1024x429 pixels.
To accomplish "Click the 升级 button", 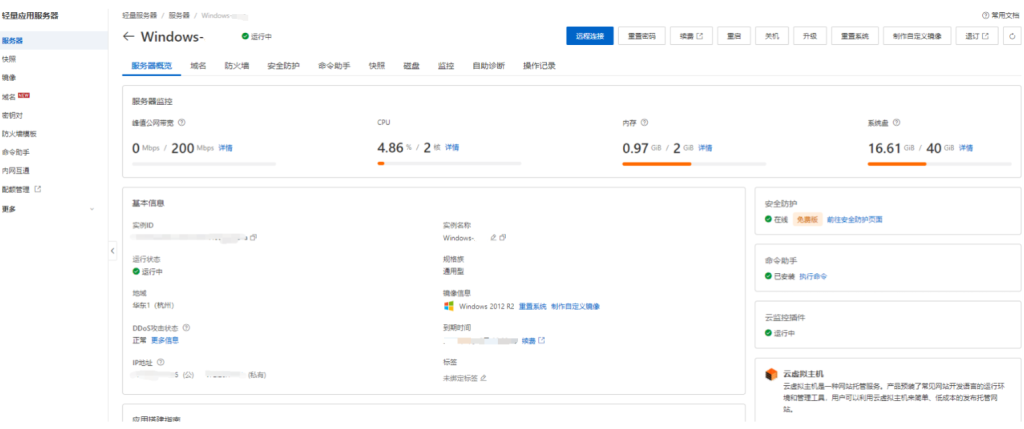I will (810, 37).
